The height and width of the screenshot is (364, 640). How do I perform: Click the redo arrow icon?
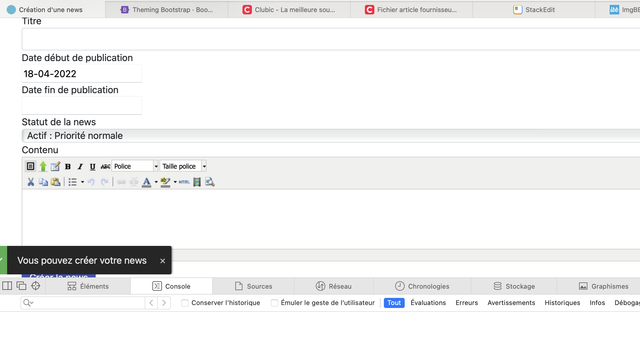104,182
